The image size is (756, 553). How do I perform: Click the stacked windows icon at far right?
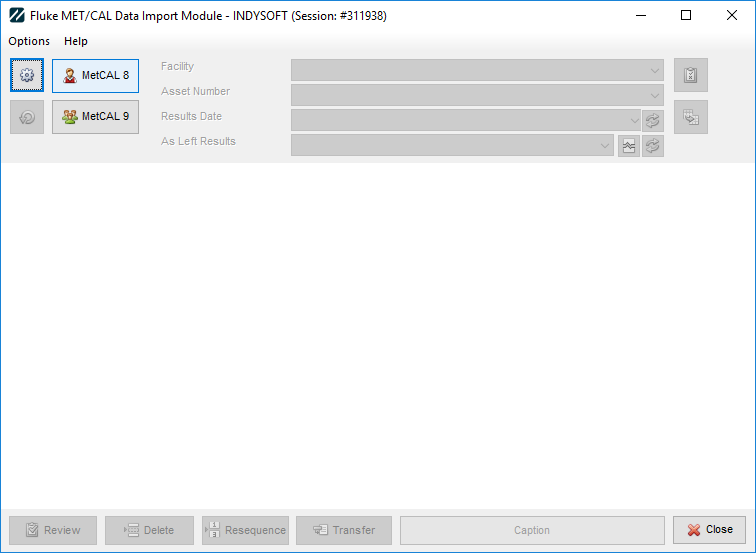tap(690, 117)
